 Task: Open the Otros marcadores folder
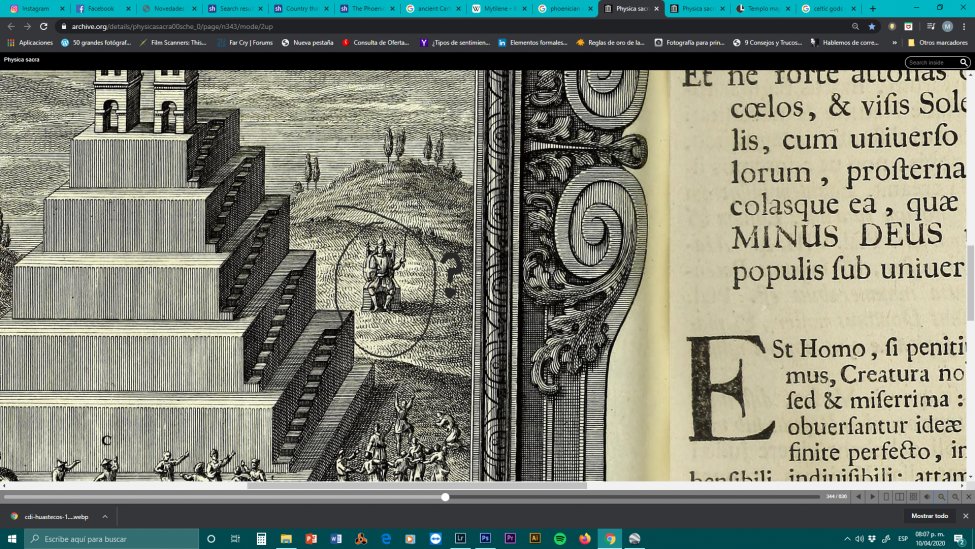pyautogui.click(x=937, y=43)
